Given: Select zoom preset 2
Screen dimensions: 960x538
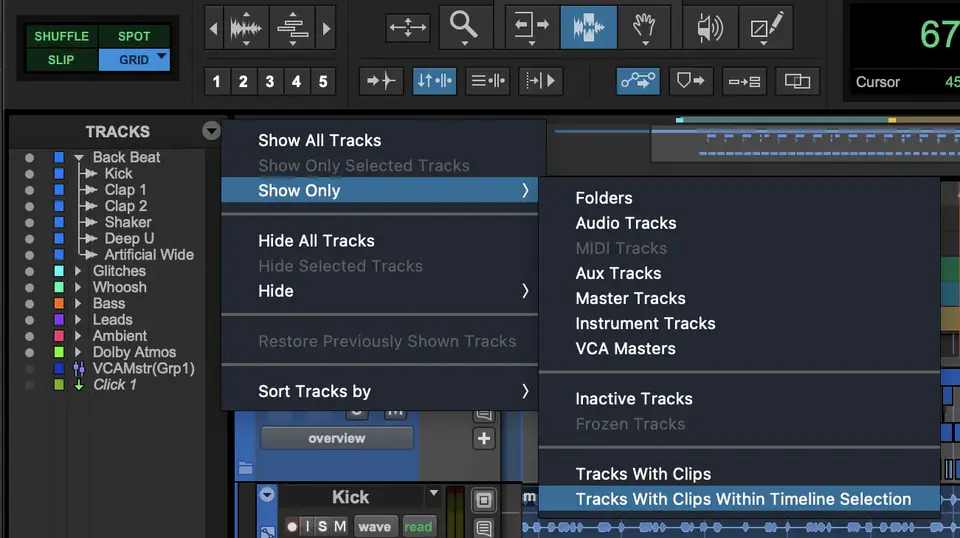Looking at the screenshot, I should pos(243,81).
